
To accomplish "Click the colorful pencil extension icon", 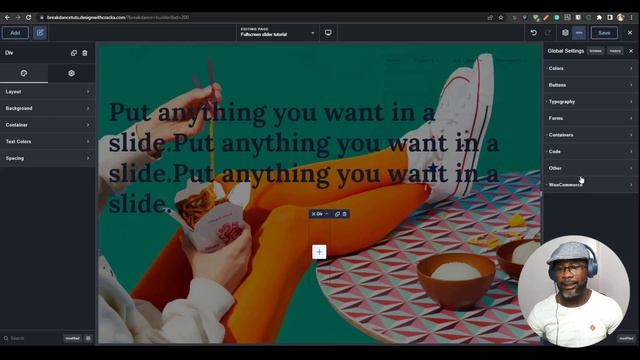I will pyautogui.click(x=546, y=18).
